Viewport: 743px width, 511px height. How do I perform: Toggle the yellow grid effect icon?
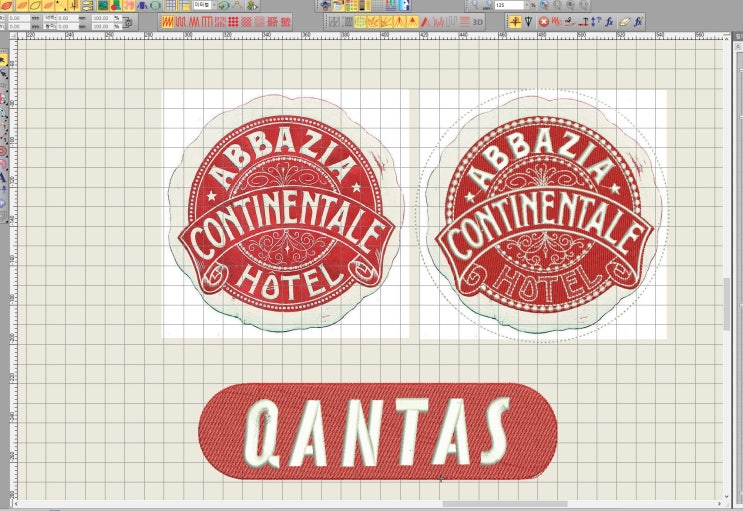point(360,22)
